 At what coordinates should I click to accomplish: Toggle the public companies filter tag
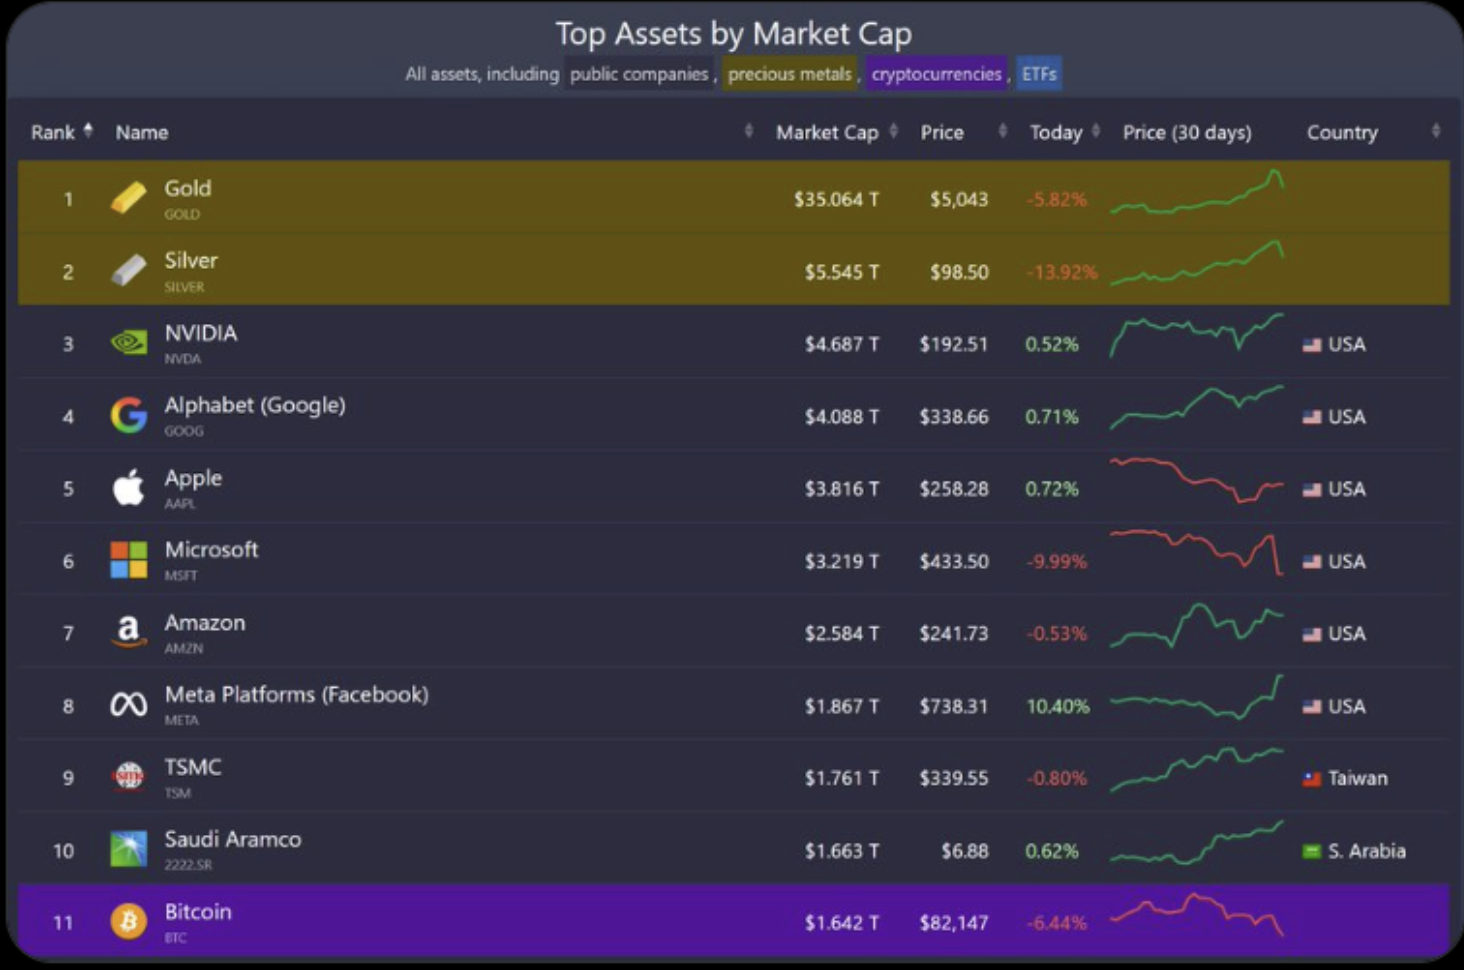(x=639, y=74)
